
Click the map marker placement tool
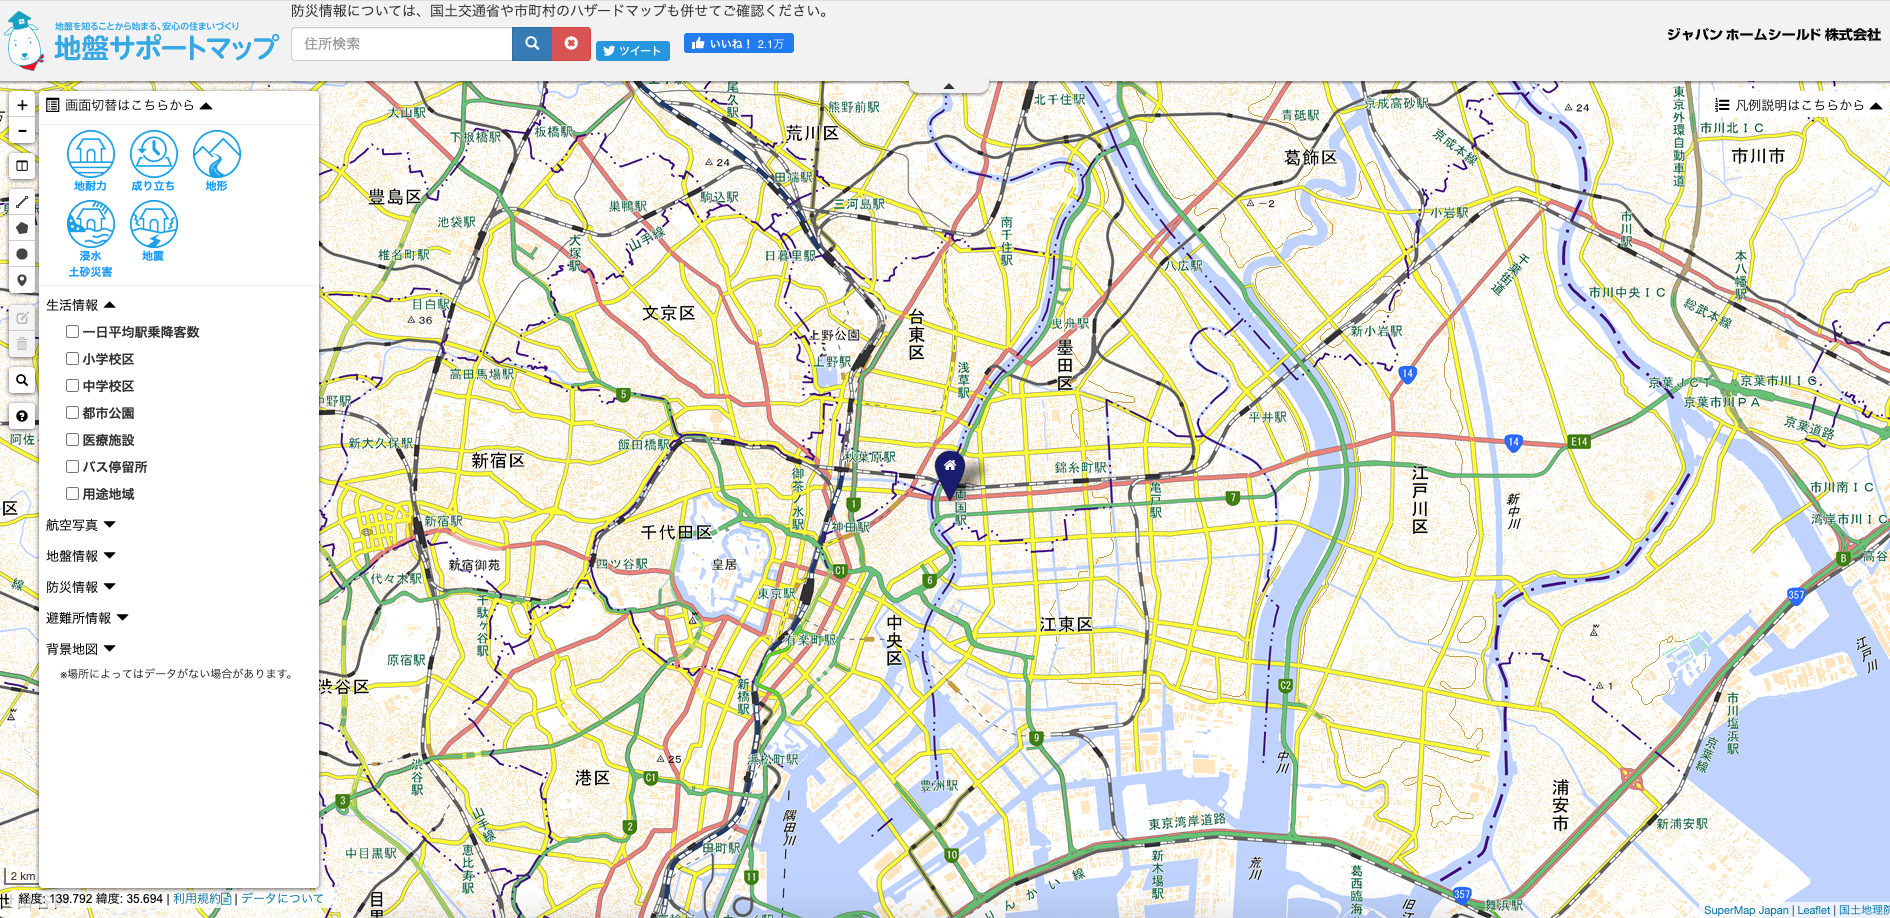click(22, 280)
